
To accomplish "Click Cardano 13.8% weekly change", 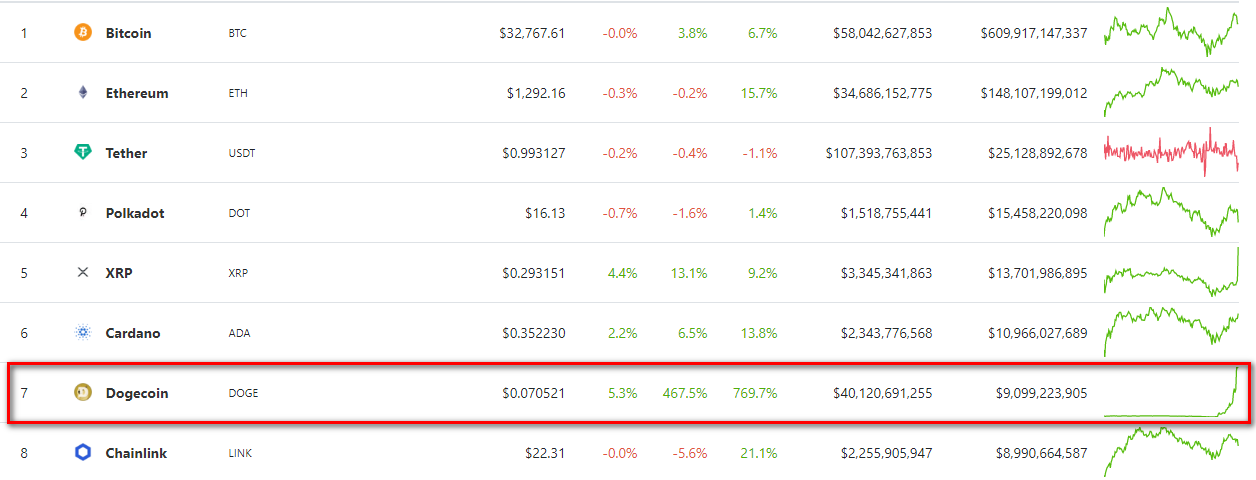I will [759, 333].
